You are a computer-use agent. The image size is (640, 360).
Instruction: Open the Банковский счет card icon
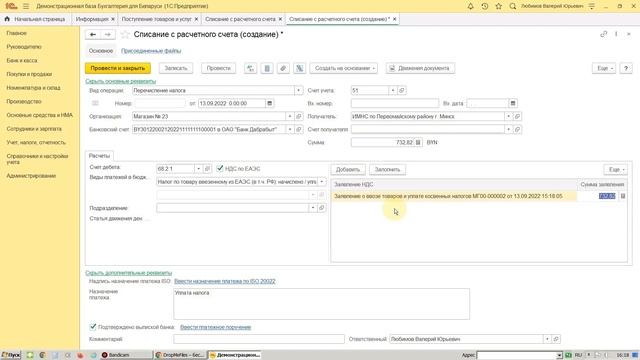pos(299,129)
